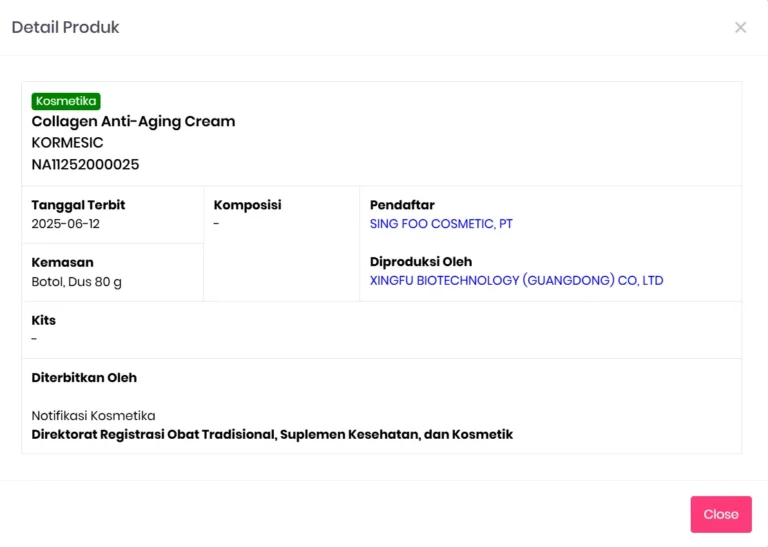Image resolution: width=768 pixels, height=547 pixels.
Task: Click the date value 2025-06-12
Action: 66,224
